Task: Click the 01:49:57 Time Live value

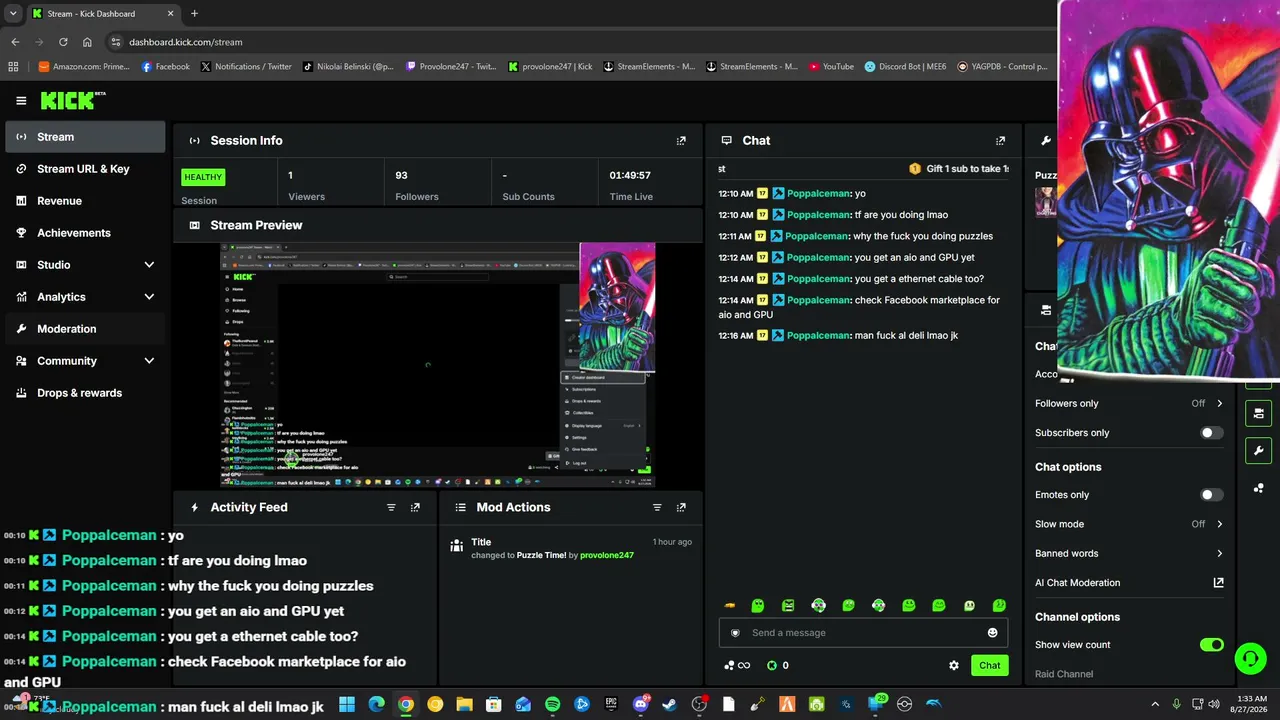Action: [630, 175]
